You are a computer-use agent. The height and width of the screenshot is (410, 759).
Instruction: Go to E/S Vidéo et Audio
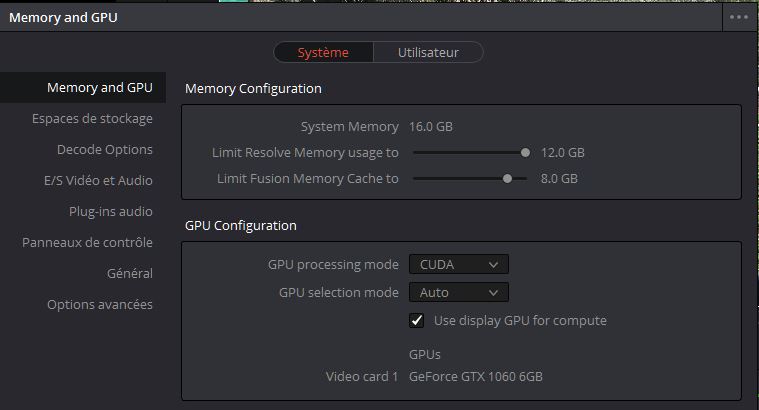coord(98,181)
